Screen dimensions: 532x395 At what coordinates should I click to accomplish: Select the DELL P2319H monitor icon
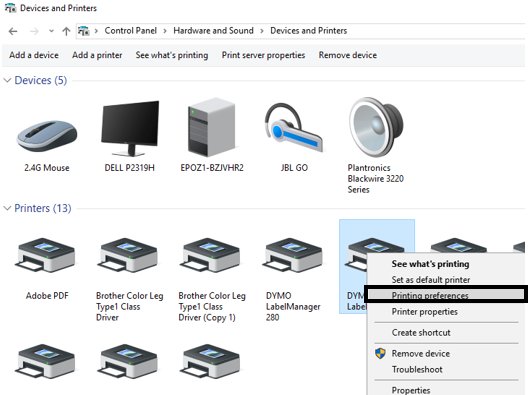point(130,128)
